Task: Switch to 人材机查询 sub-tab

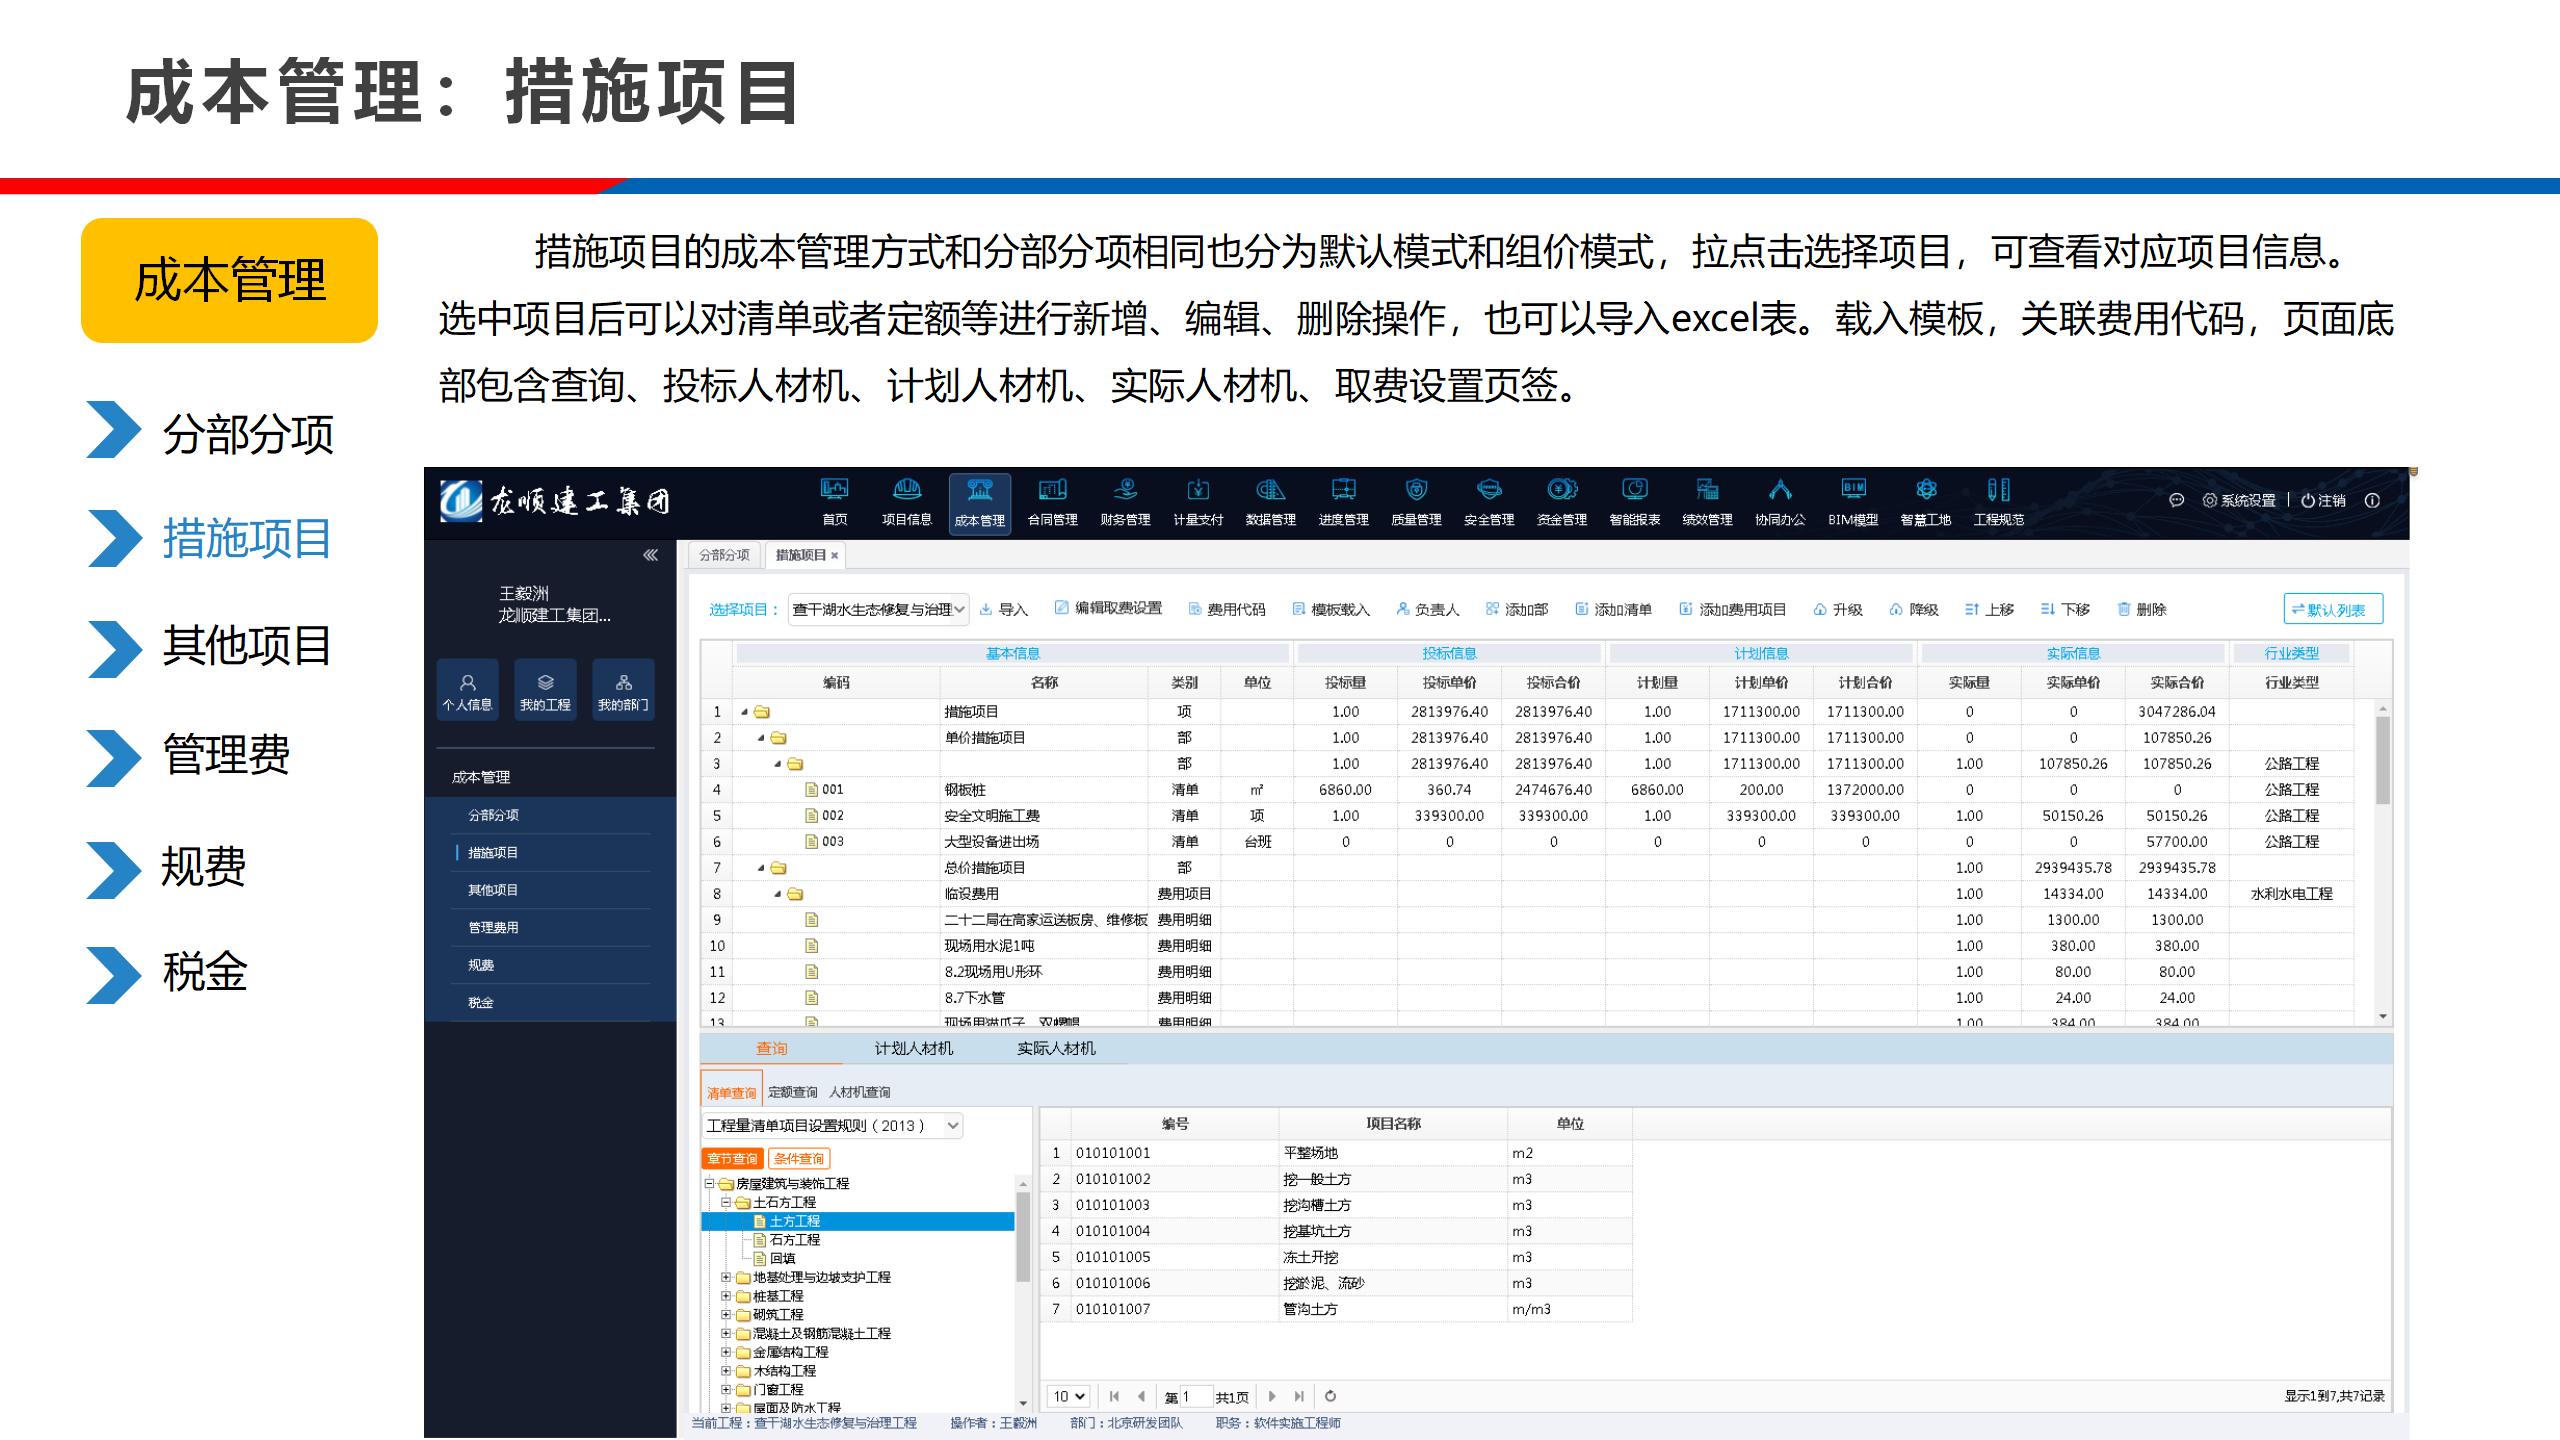Action: click(x=859, y=1092)
